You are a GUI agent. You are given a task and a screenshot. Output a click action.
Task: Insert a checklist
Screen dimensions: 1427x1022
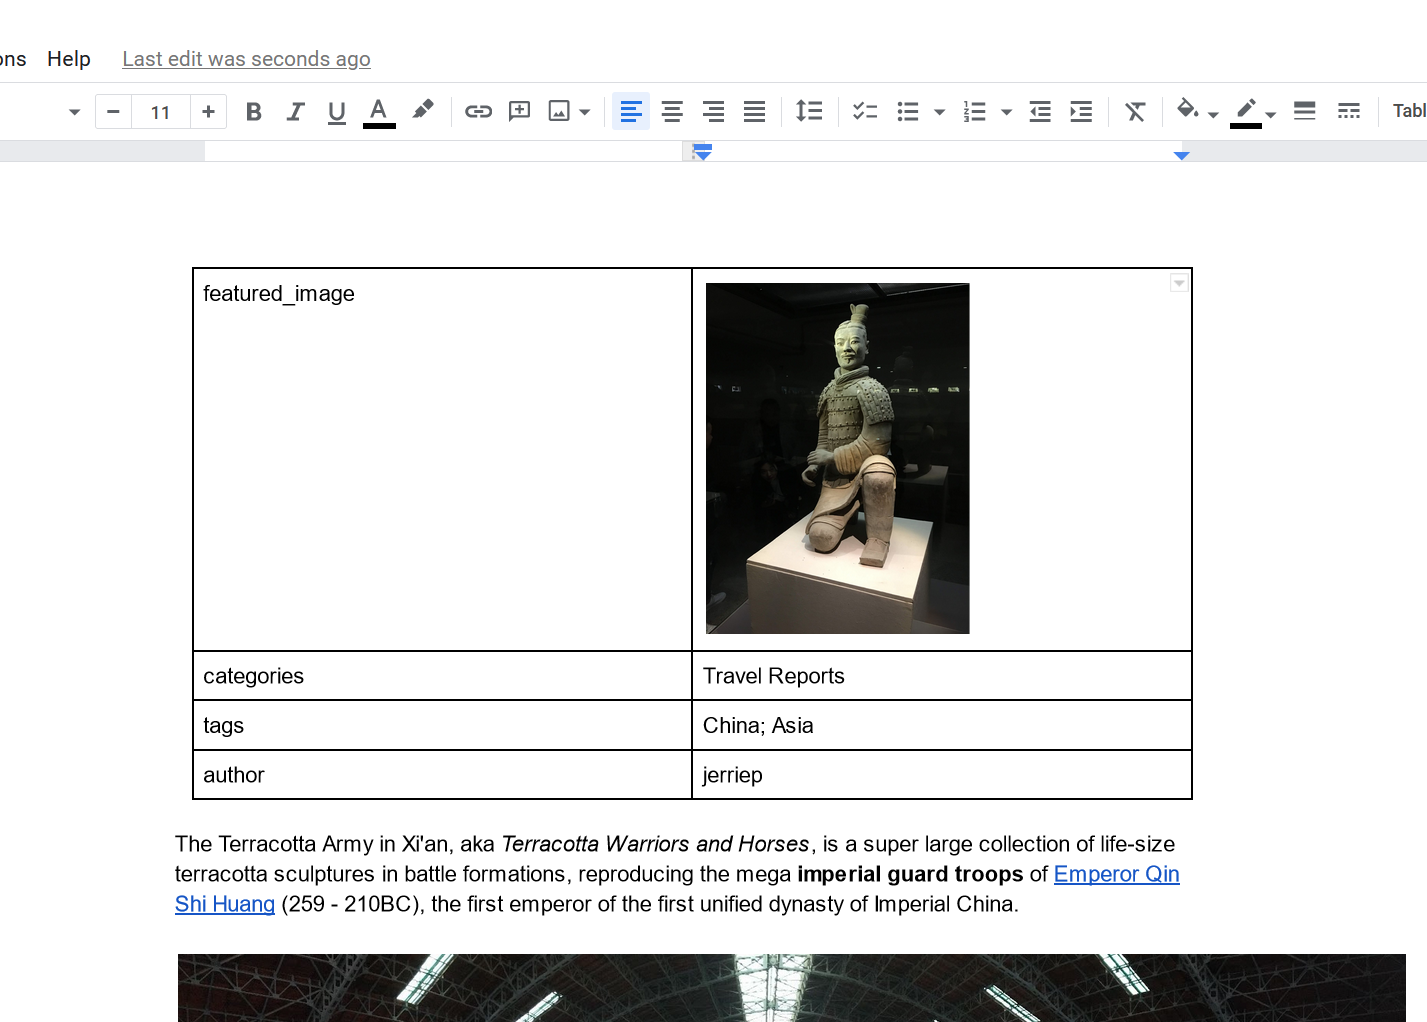click(x=865, y=111)
